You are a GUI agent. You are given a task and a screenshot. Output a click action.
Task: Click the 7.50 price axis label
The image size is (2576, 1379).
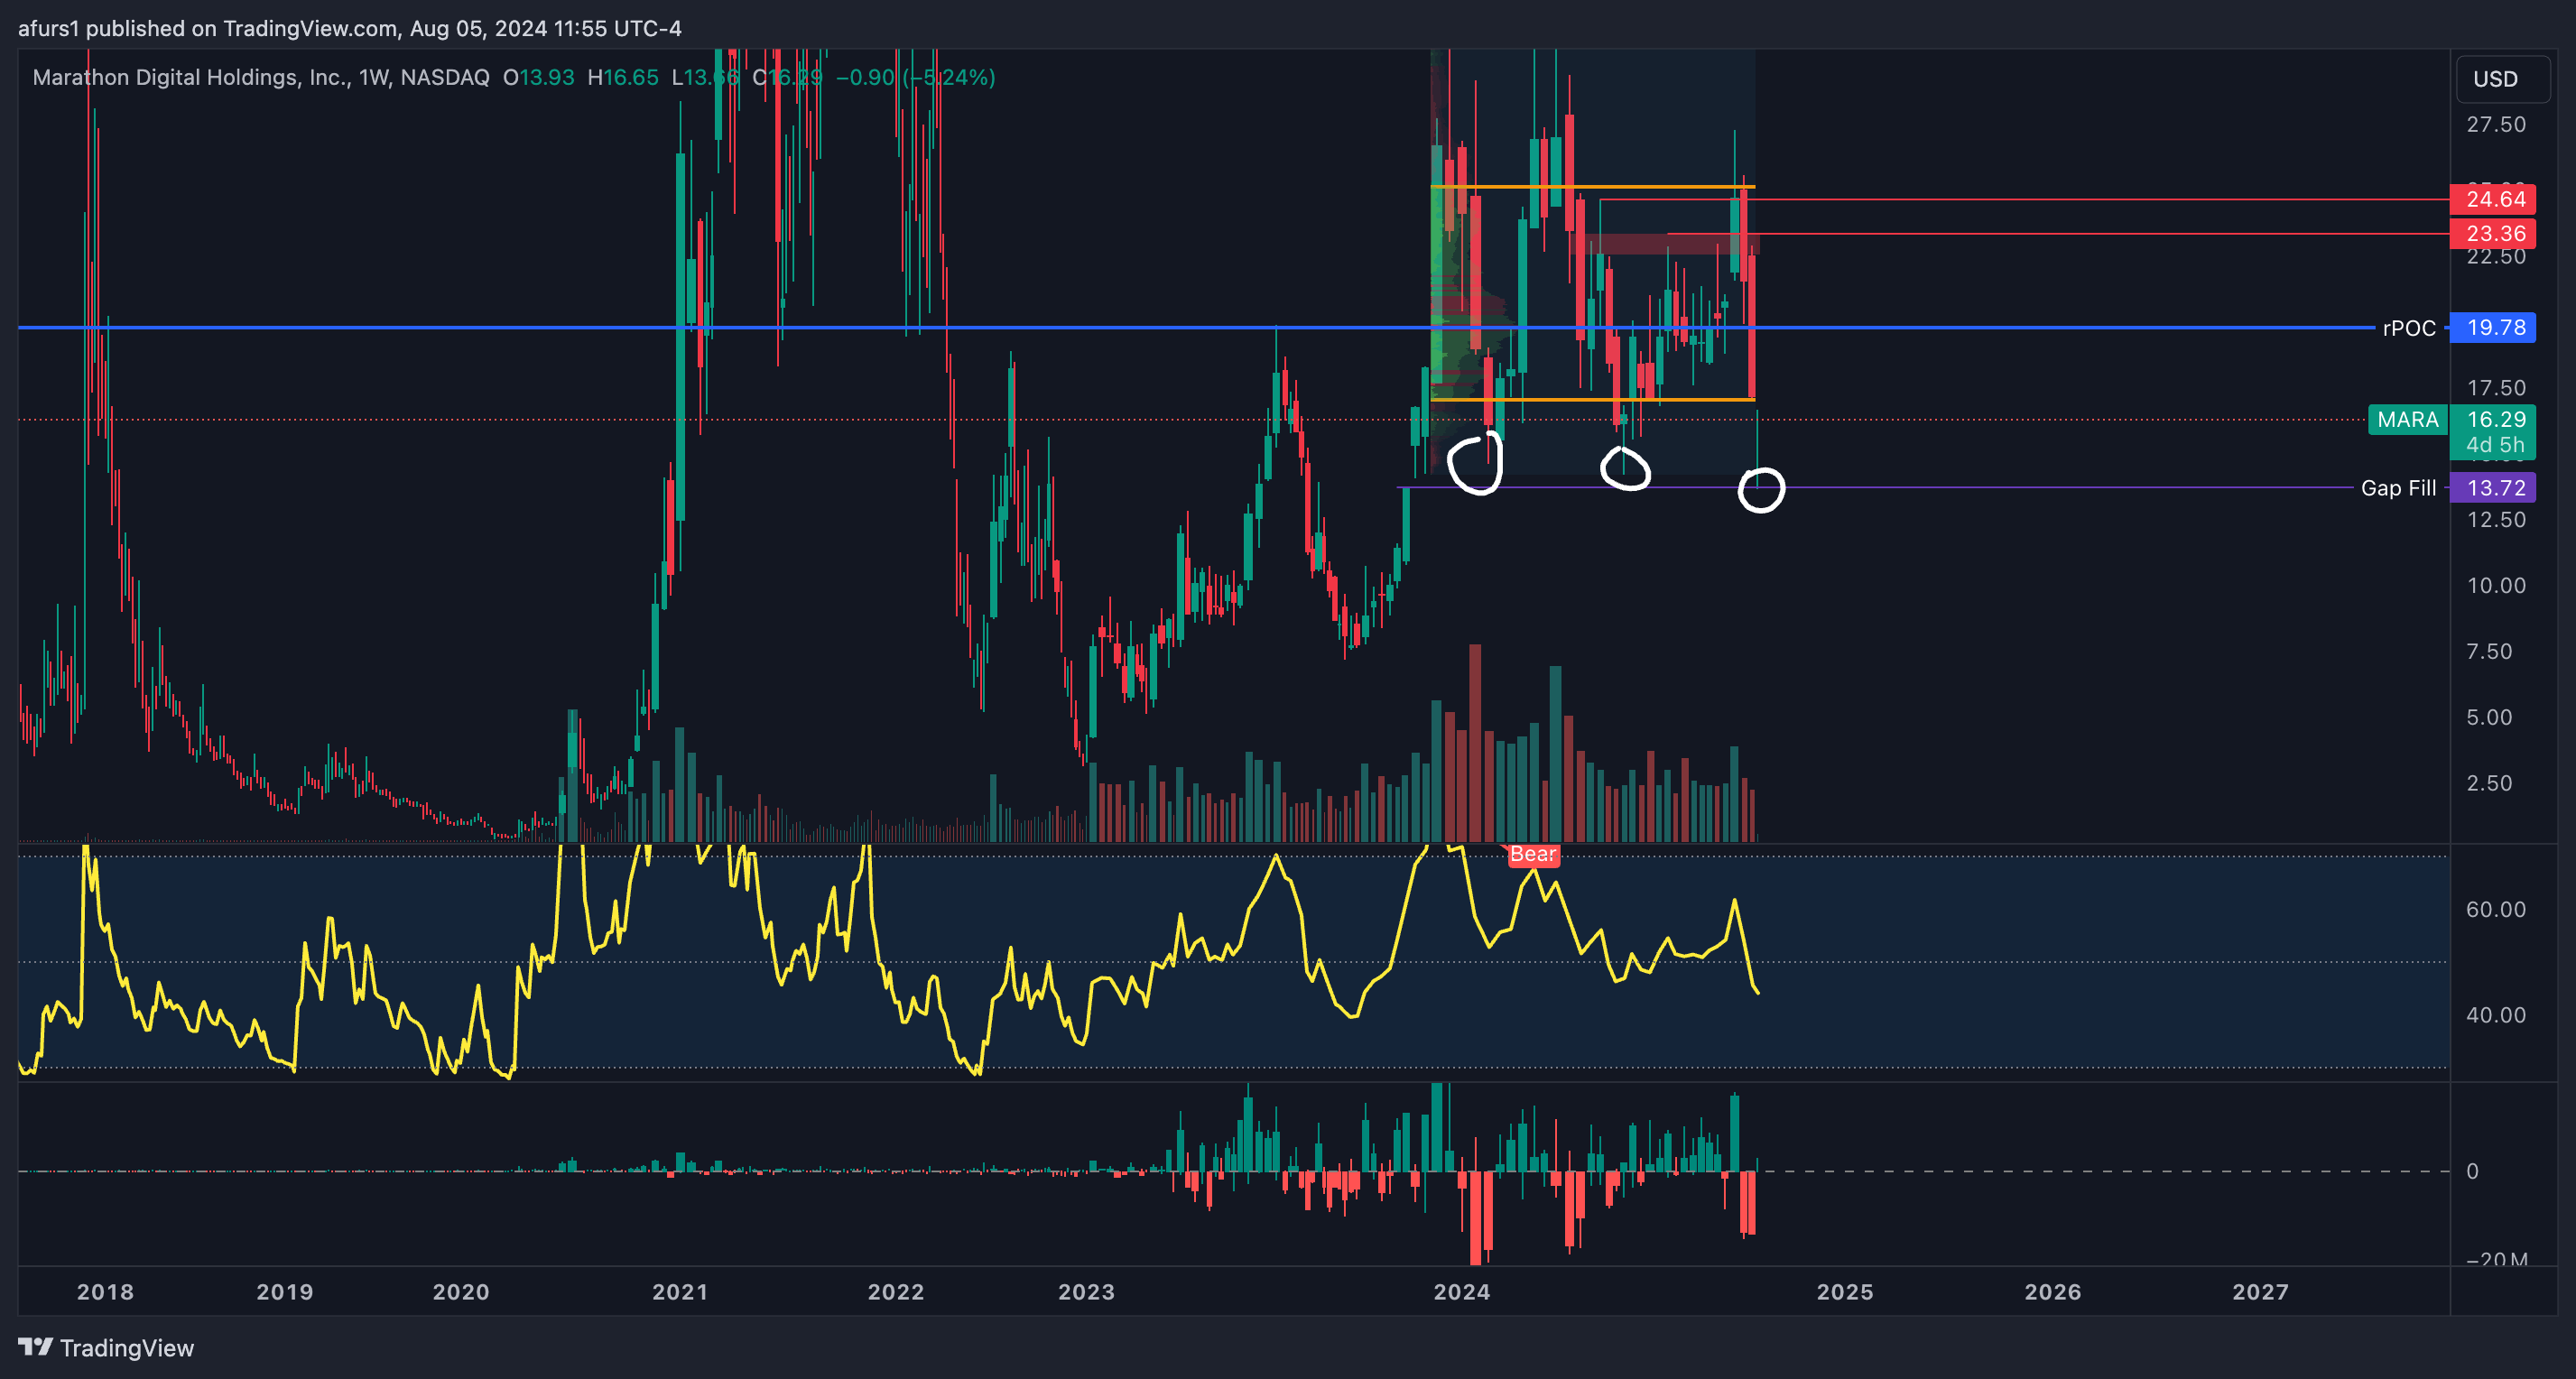[2489, 652]
